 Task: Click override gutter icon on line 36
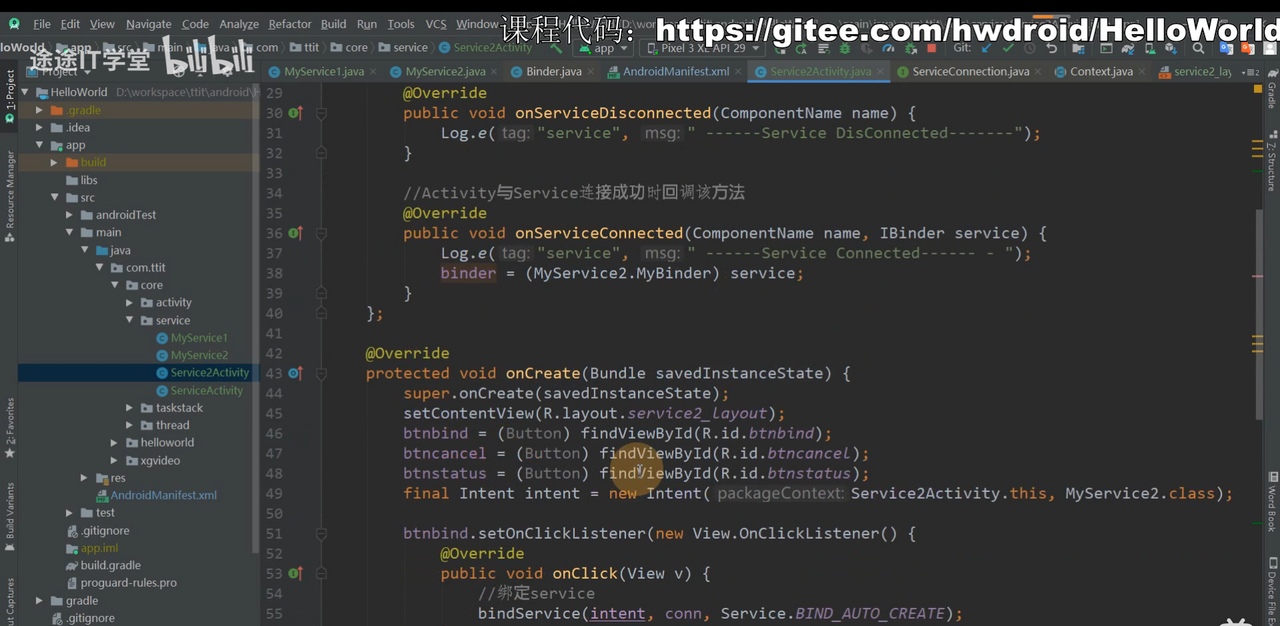tap(296, 233)
